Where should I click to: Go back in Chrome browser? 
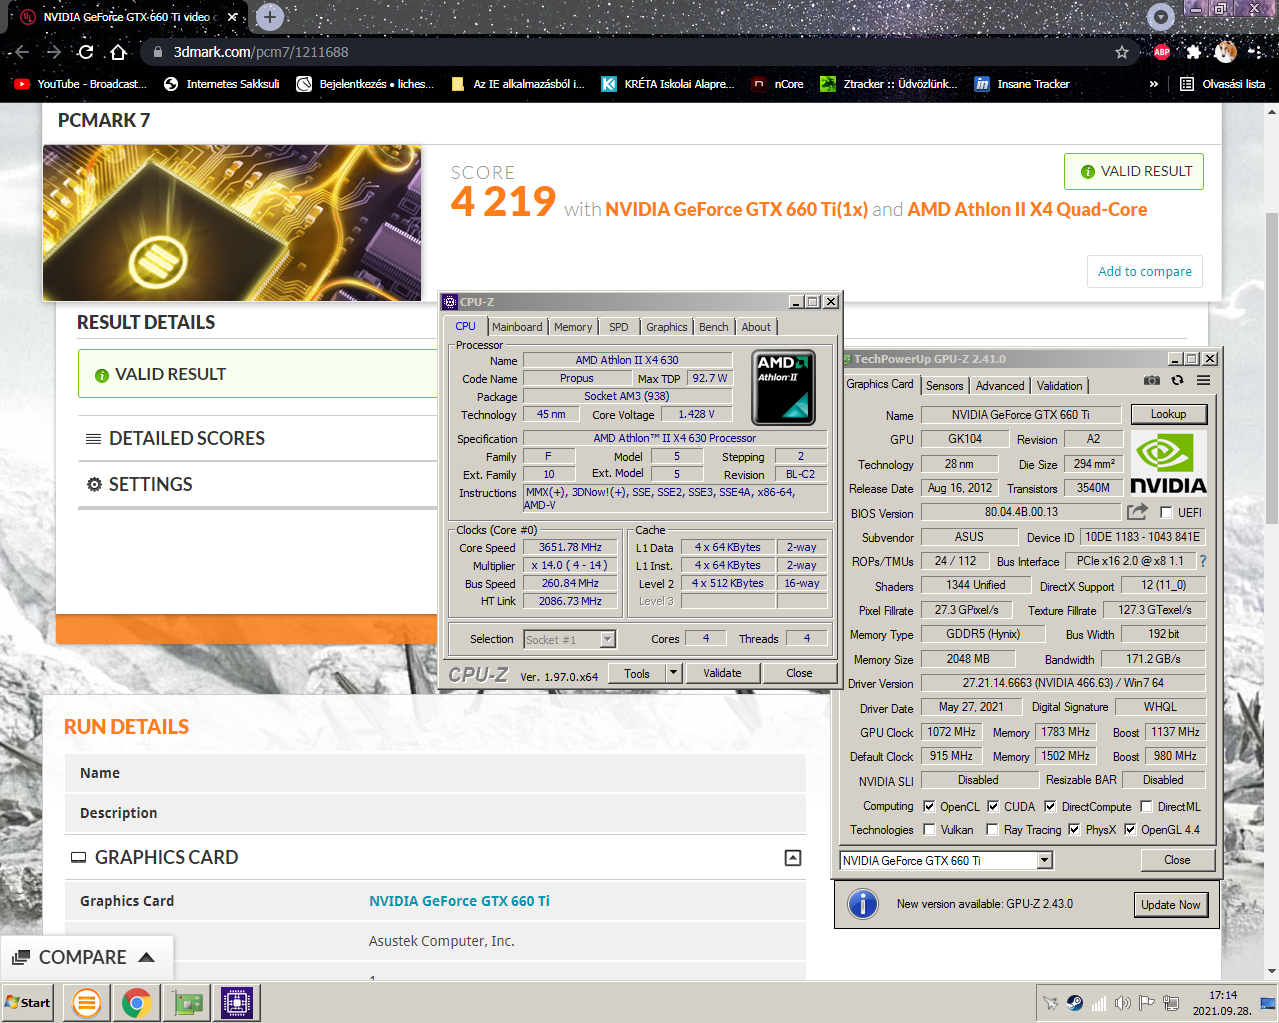pos(22,52)
